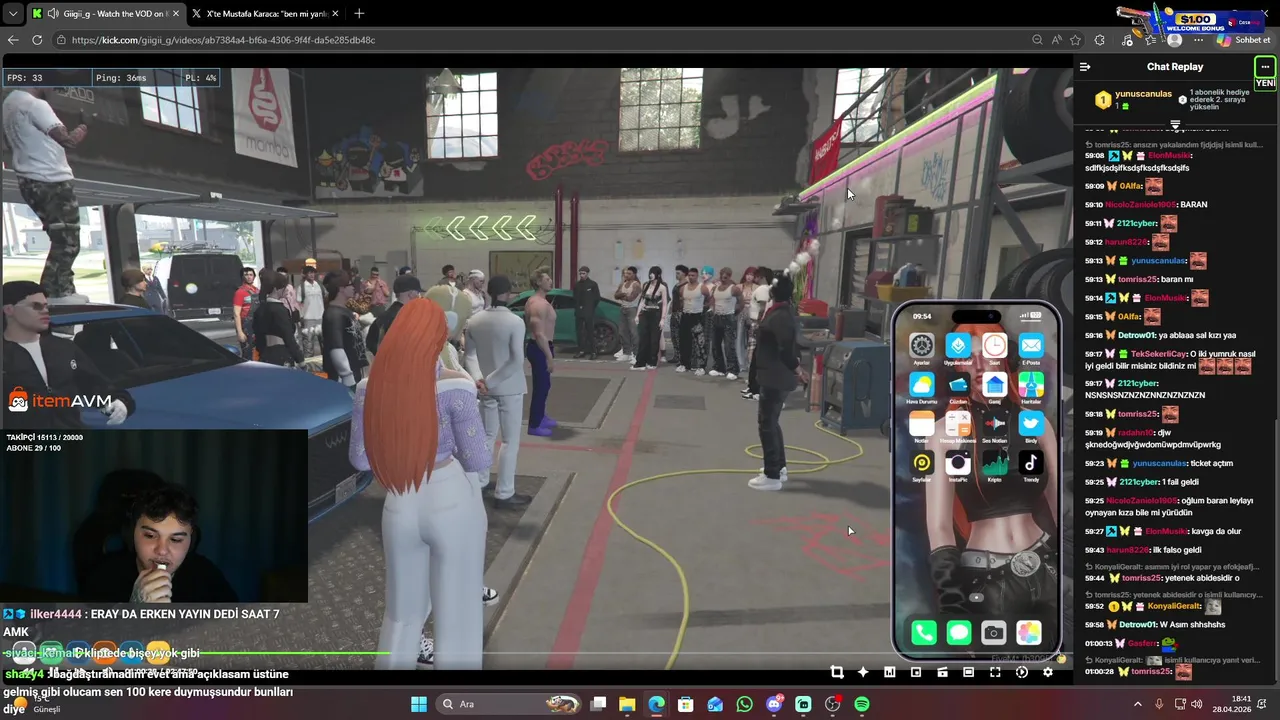Reload the kick.com page
Screen dimensions: 1280x720
coord(37,40)
